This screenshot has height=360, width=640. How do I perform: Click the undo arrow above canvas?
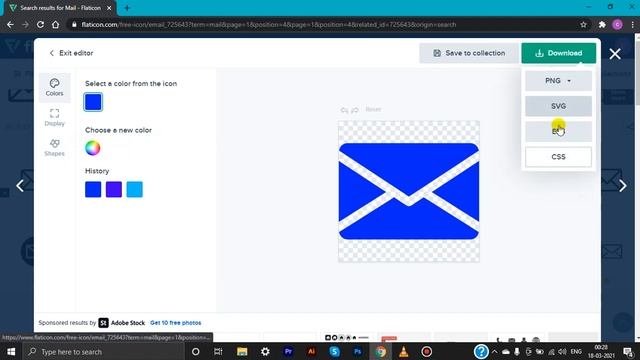pos(344,110)
